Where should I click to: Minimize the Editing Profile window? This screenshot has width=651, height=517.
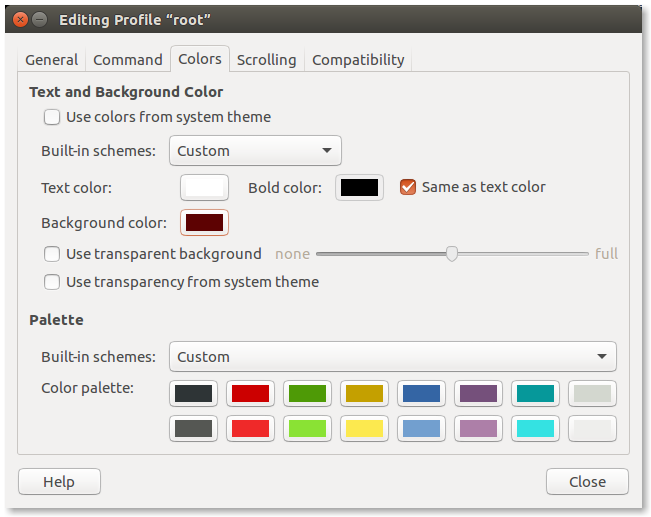39,20
